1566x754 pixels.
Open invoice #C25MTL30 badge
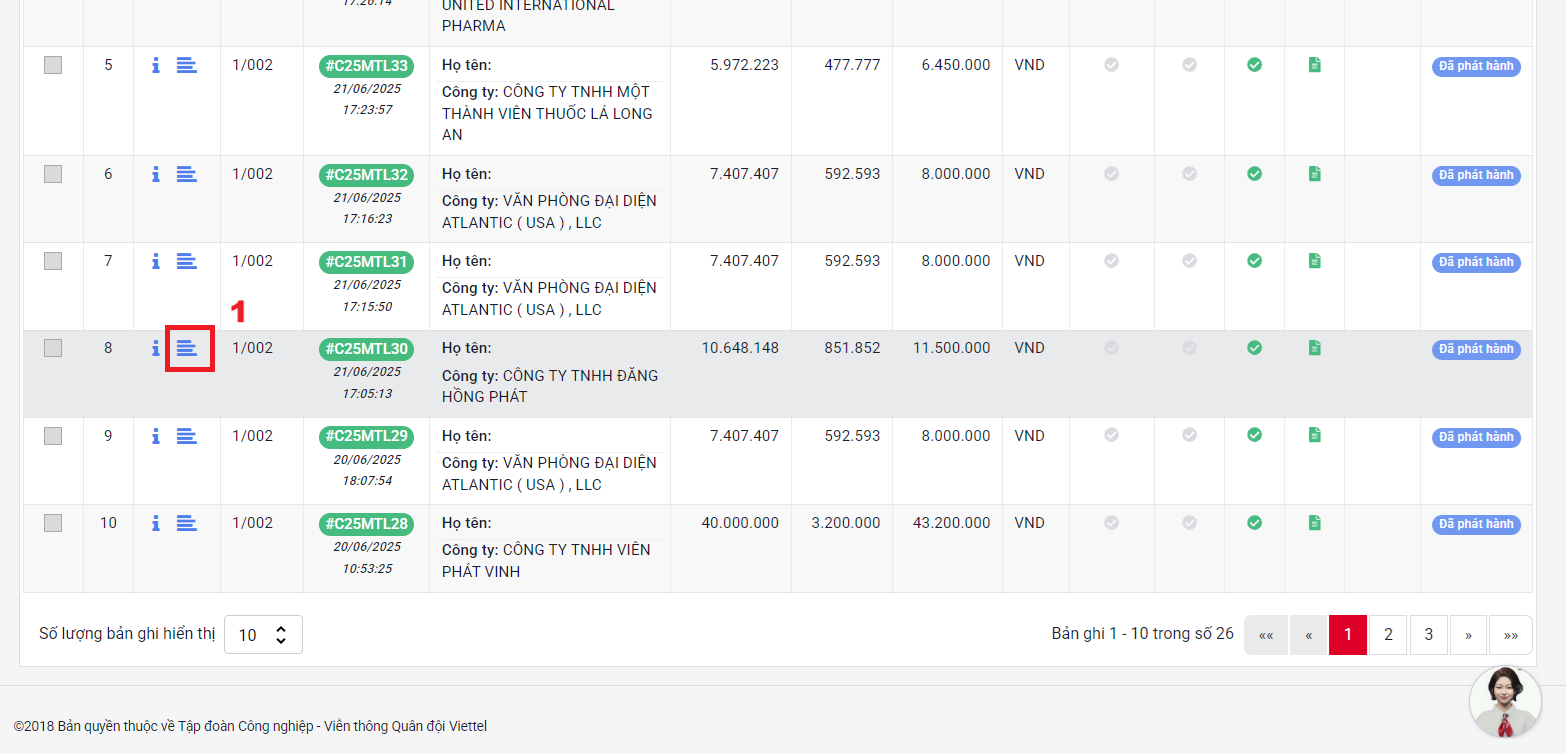pyautogui.click(x=366, y=349)
